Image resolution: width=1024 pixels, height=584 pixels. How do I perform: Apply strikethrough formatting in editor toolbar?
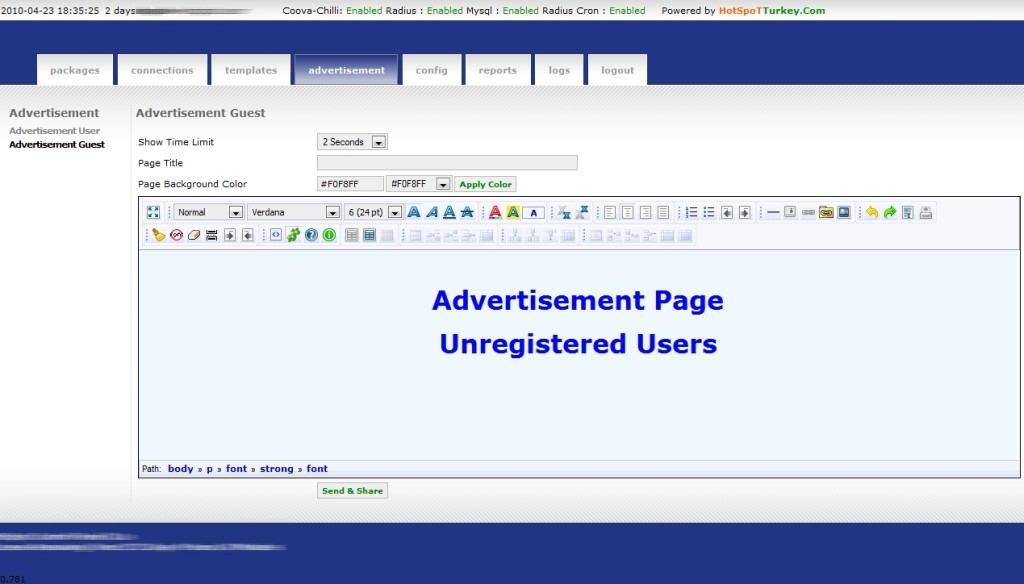pyautogui.click(x=467, y=212)
